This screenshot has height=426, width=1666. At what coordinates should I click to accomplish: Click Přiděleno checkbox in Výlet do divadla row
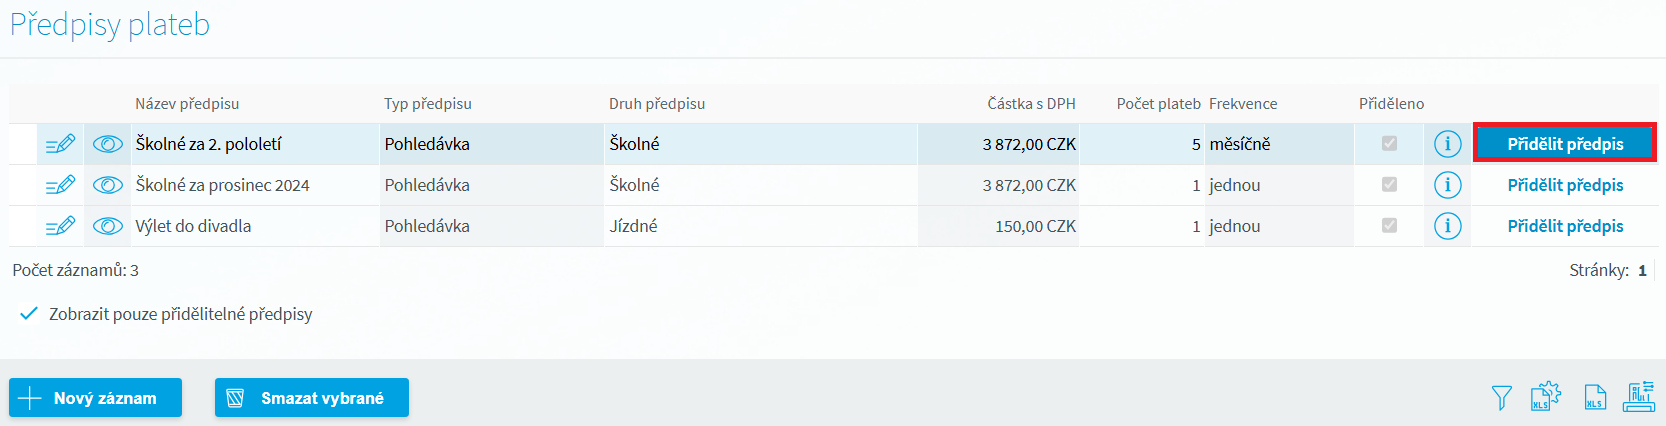tap(1389, 226)
